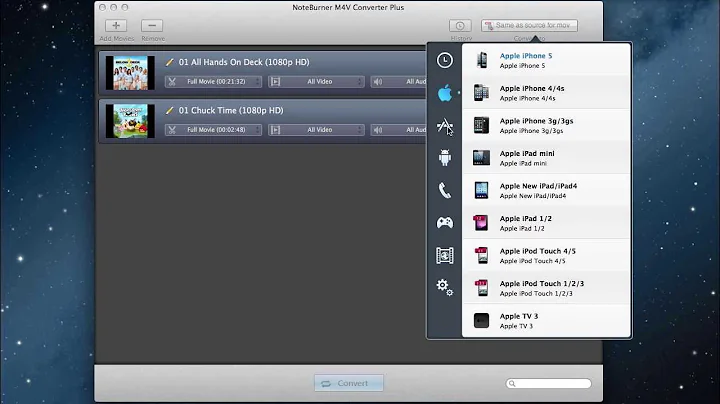Choose the Apple iPad mini profile
Image resolution: width=720 pixels, height=404 pixels.
coord(546,158)
